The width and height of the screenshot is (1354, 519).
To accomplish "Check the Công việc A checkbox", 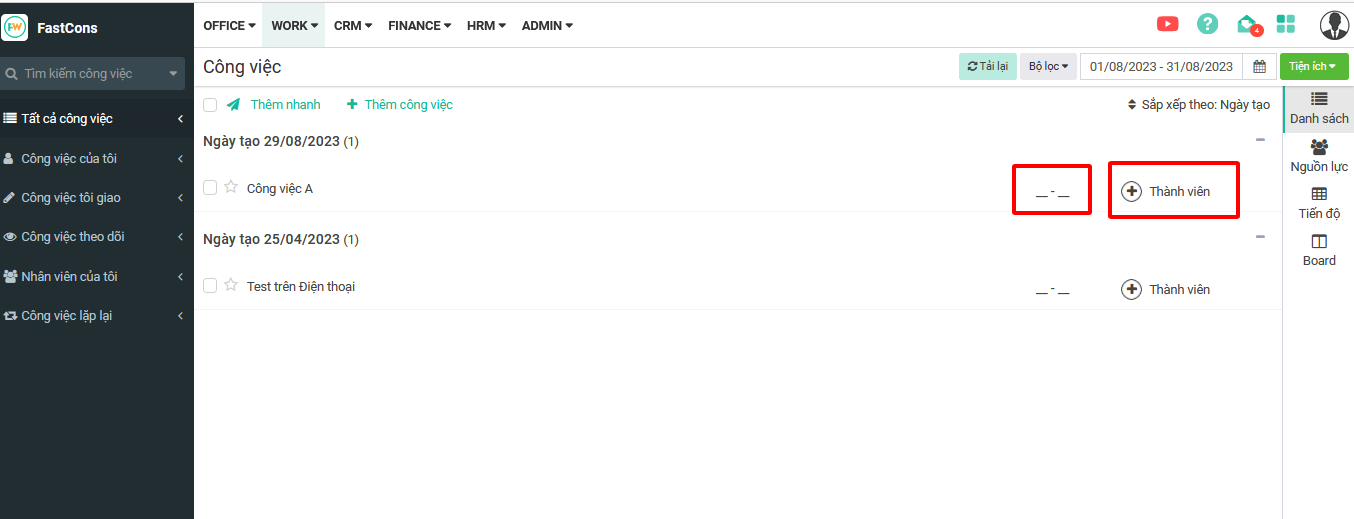I will pyautogui.click(x=210, y=187).
